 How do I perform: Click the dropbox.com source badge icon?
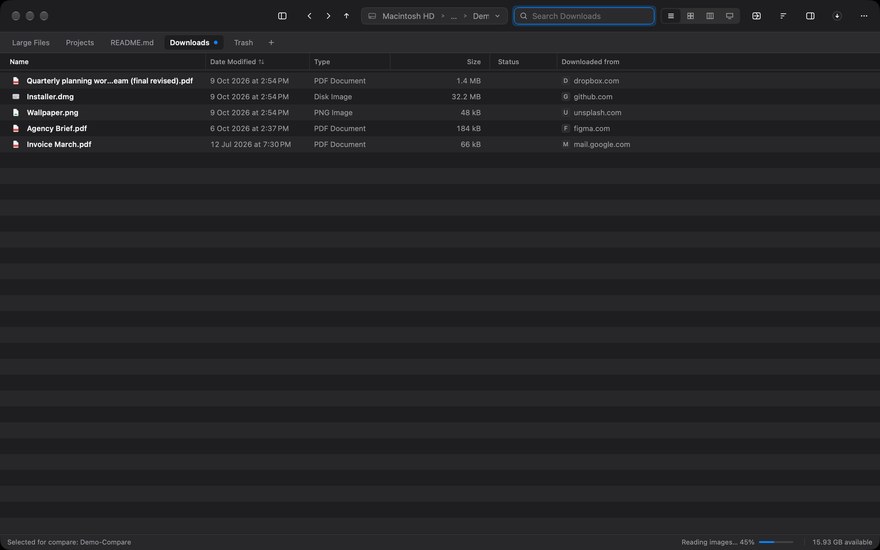(x=566, y=81)
